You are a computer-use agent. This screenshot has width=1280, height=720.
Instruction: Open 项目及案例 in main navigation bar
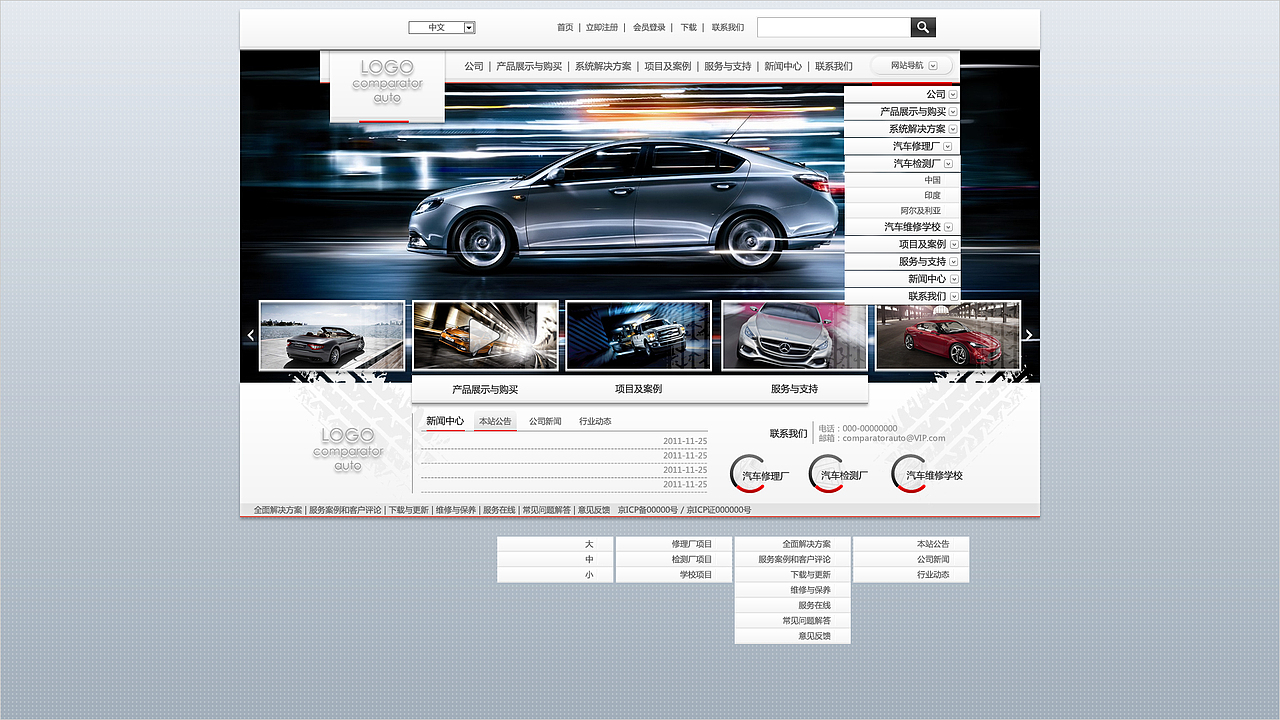click(668, 66)
